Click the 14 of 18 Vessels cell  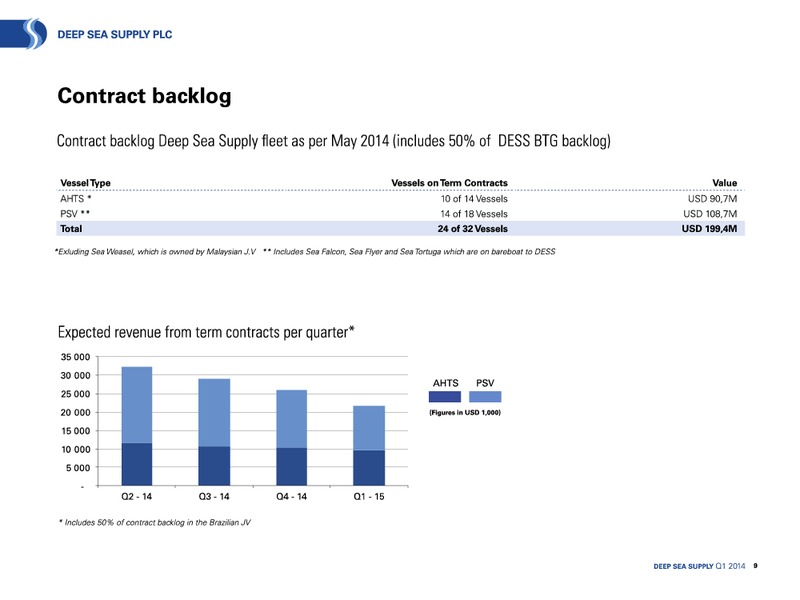coord(474,214)
